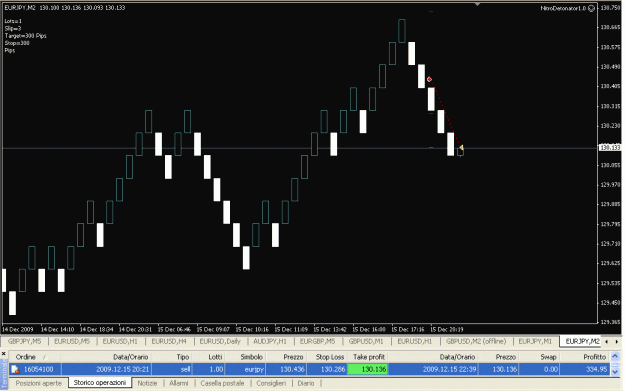
Task: Click the current price label 130.133
Action: (610, 147)
